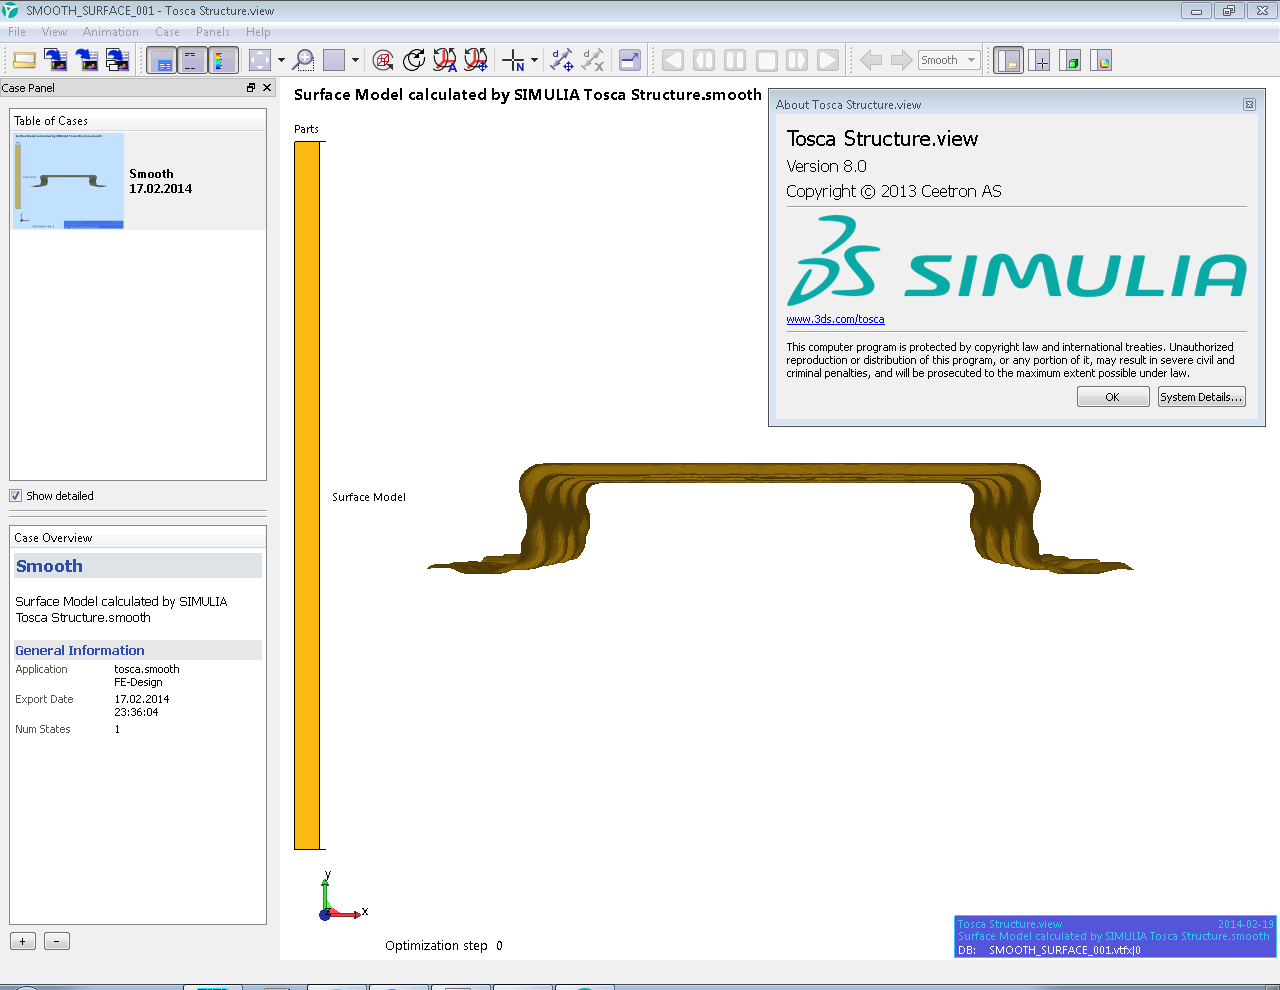Viewport: 1280px width, 990px height.
Task: Close the About Tosca Structure.view dialog
Action: coord(1249,105)
